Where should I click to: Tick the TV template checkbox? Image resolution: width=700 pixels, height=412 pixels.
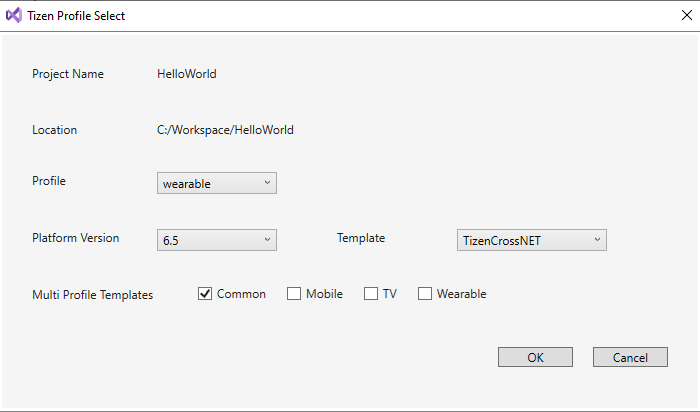[371, 294]
